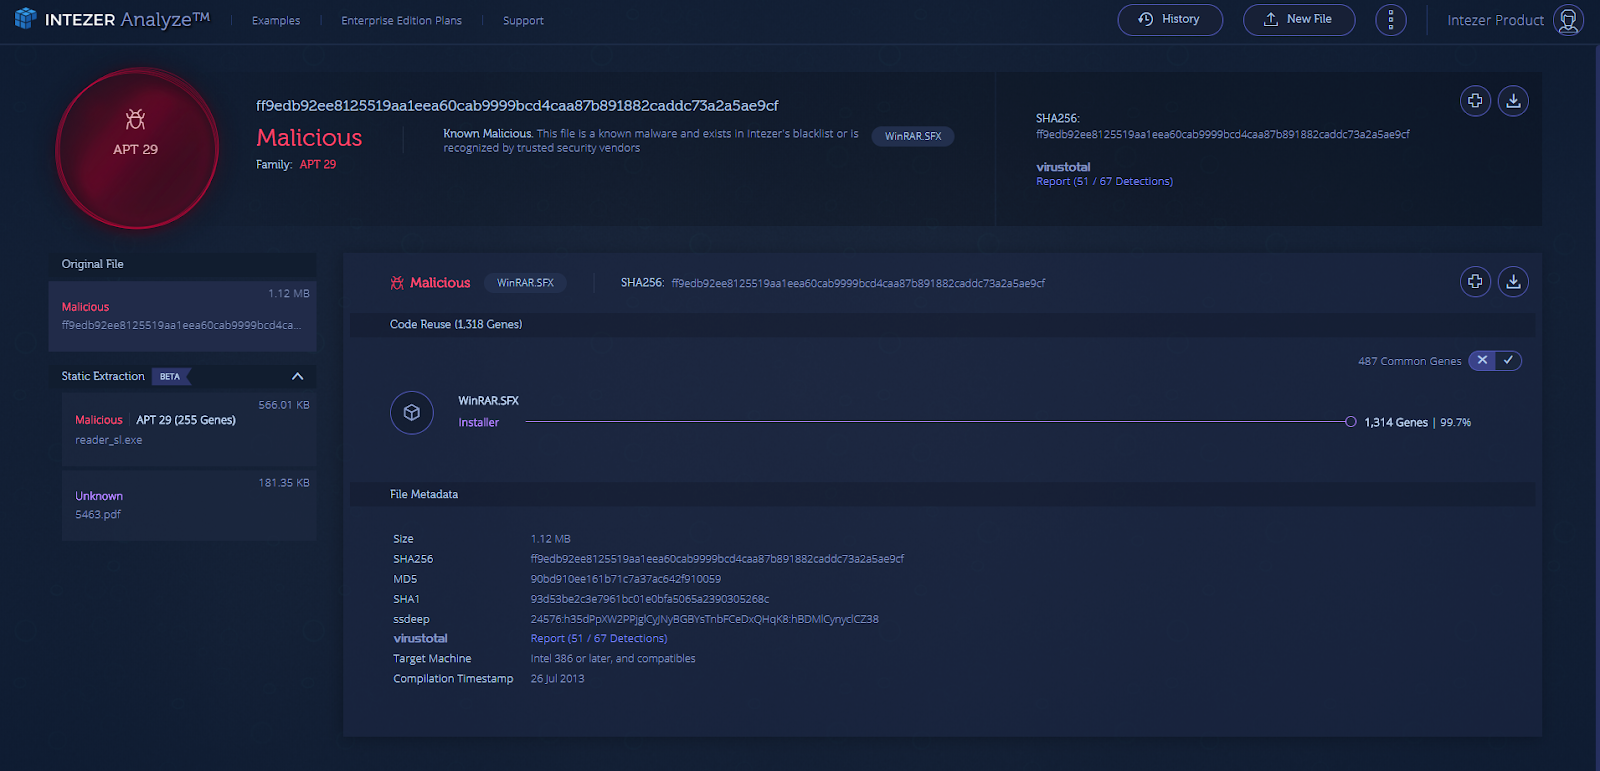
Task: Click the ssdeep hash value
Action: (704, 619)
